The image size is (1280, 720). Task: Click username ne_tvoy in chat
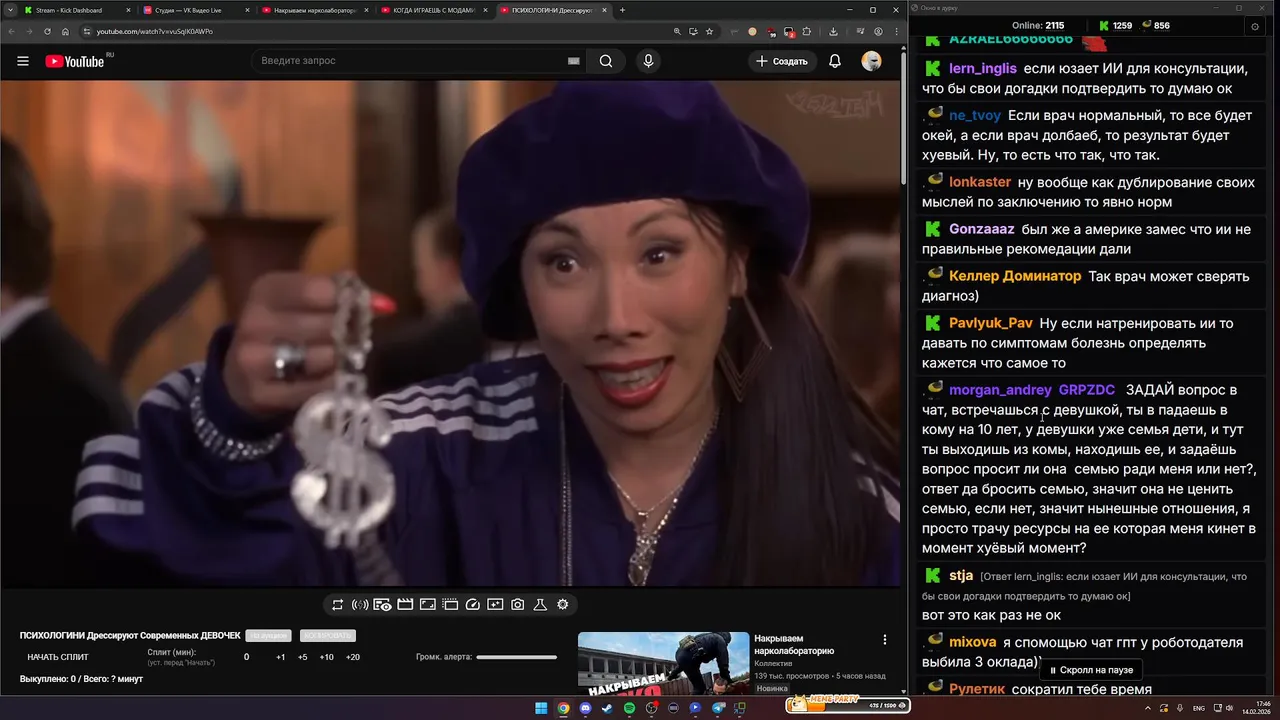975,116
